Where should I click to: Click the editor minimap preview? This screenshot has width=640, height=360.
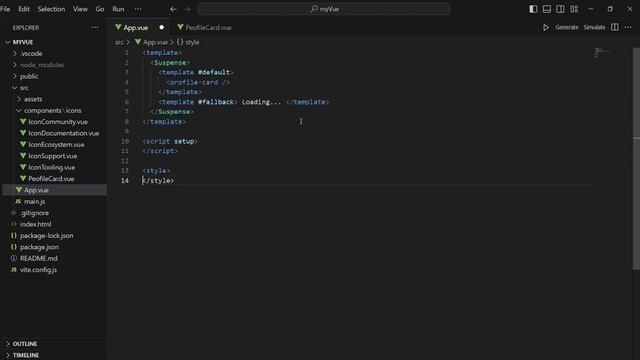[x=601, y=52]
